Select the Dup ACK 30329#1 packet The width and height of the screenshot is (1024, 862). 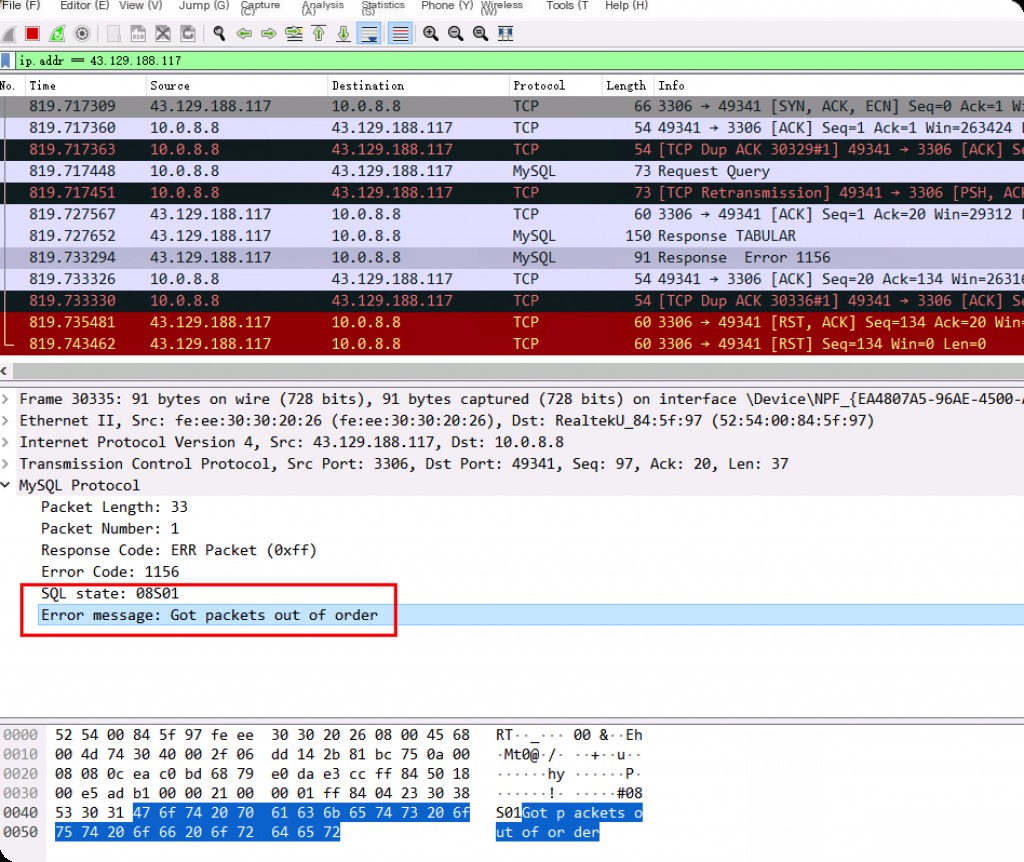click(512, 150)
